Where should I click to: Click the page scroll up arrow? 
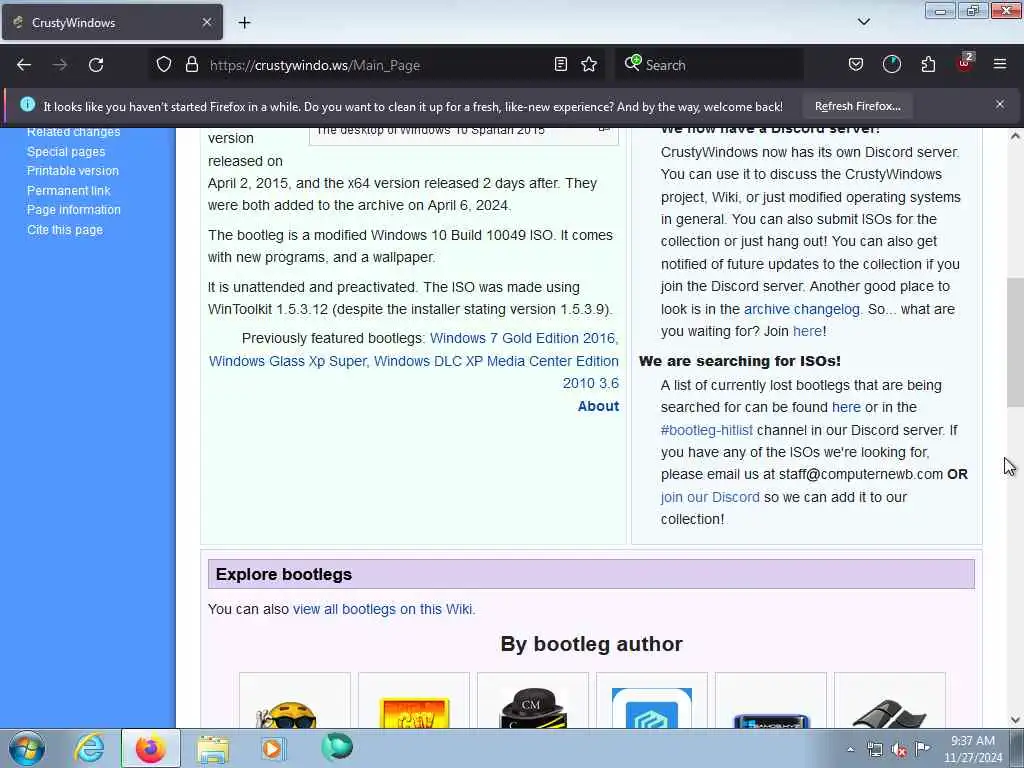click(1015, 136)
